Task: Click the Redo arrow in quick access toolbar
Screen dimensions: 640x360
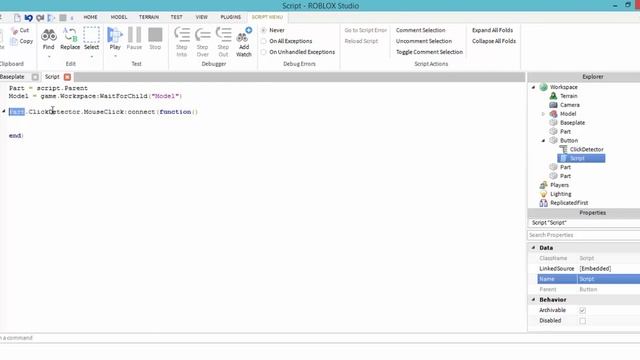Action: (x=40, y=18)
